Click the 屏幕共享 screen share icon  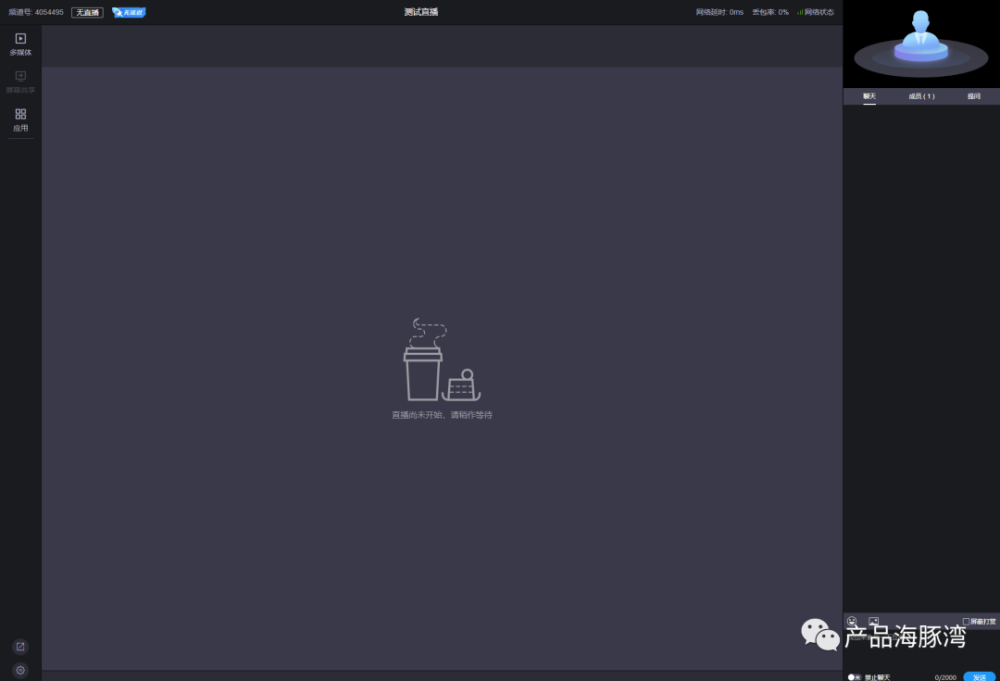pyautogui.click(x=20, y=82)
